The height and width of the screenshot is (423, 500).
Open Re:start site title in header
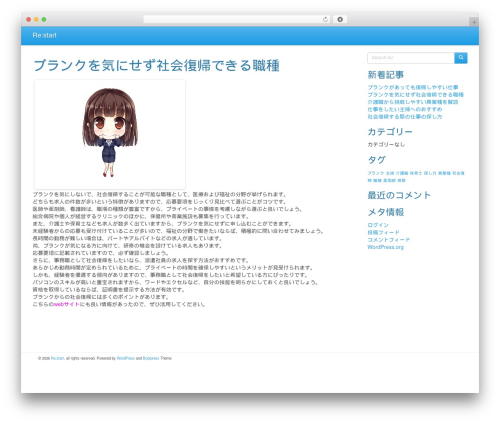(44, 35)
